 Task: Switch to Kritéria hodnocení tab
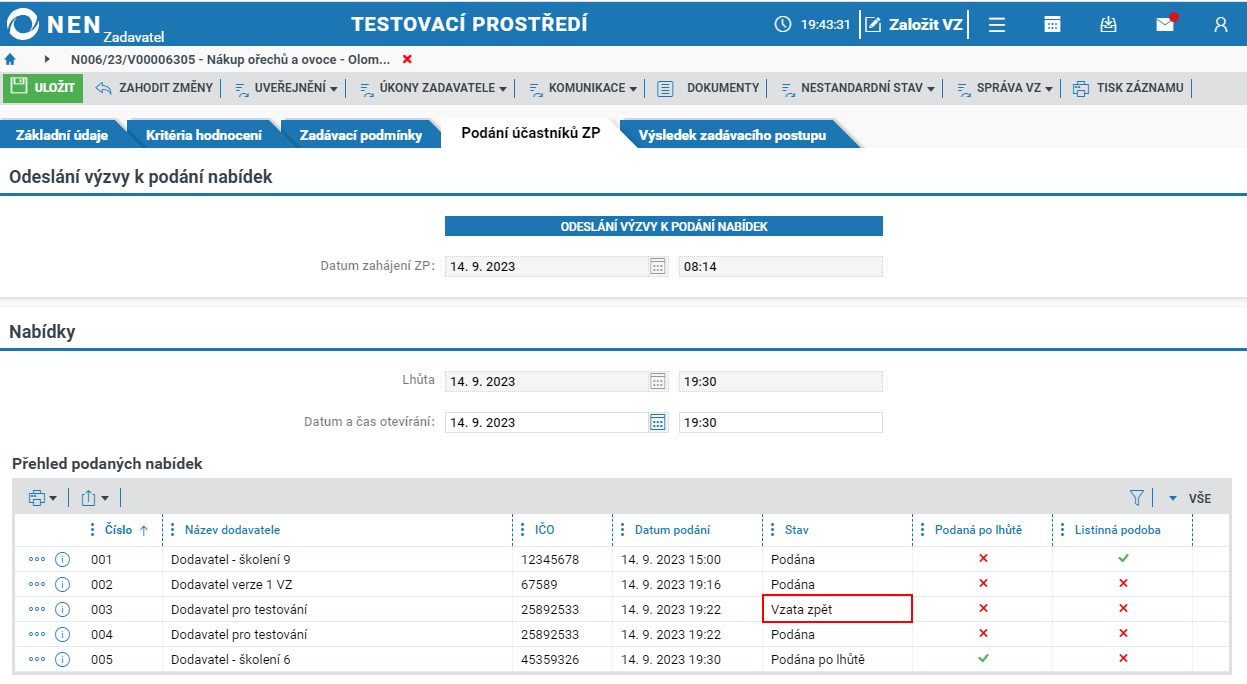click(x=204, y=135)
